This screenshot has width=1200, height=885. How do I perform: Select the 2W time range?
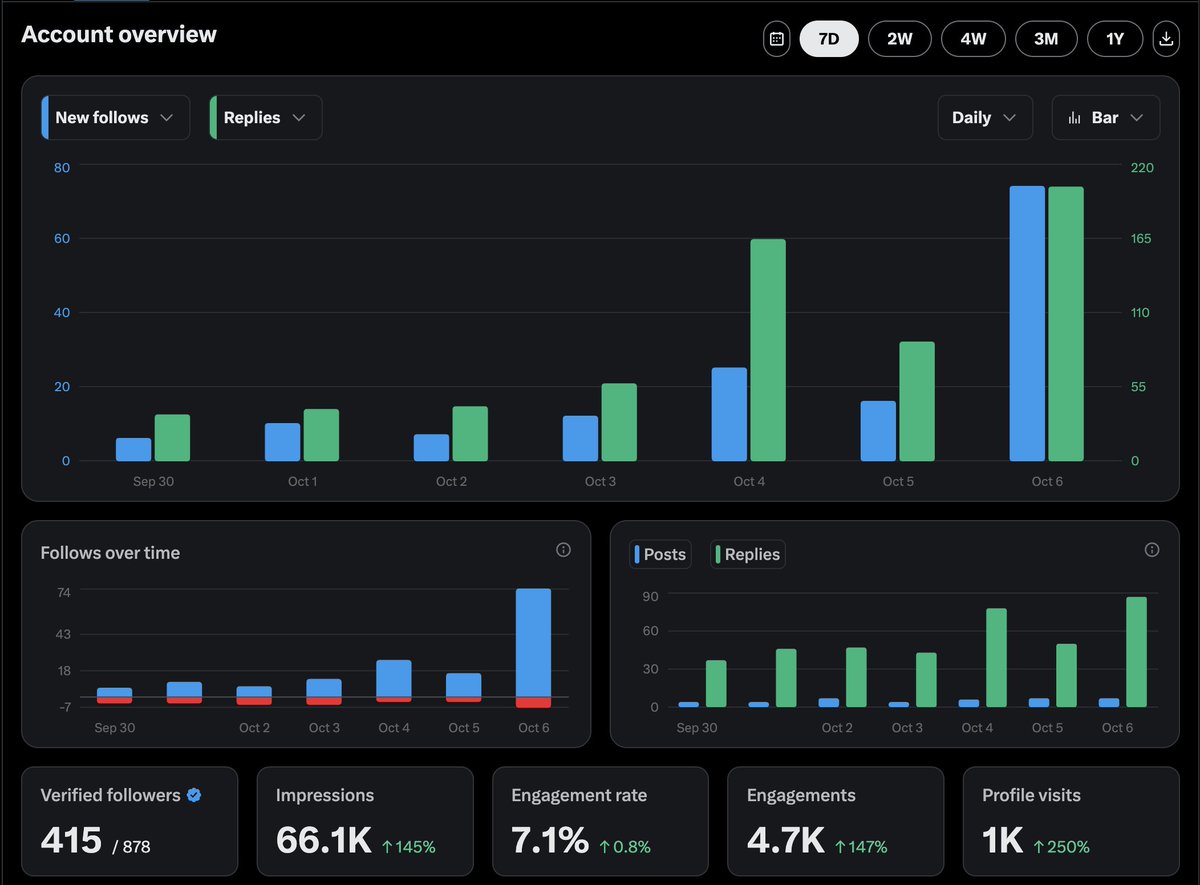[900, 39]
